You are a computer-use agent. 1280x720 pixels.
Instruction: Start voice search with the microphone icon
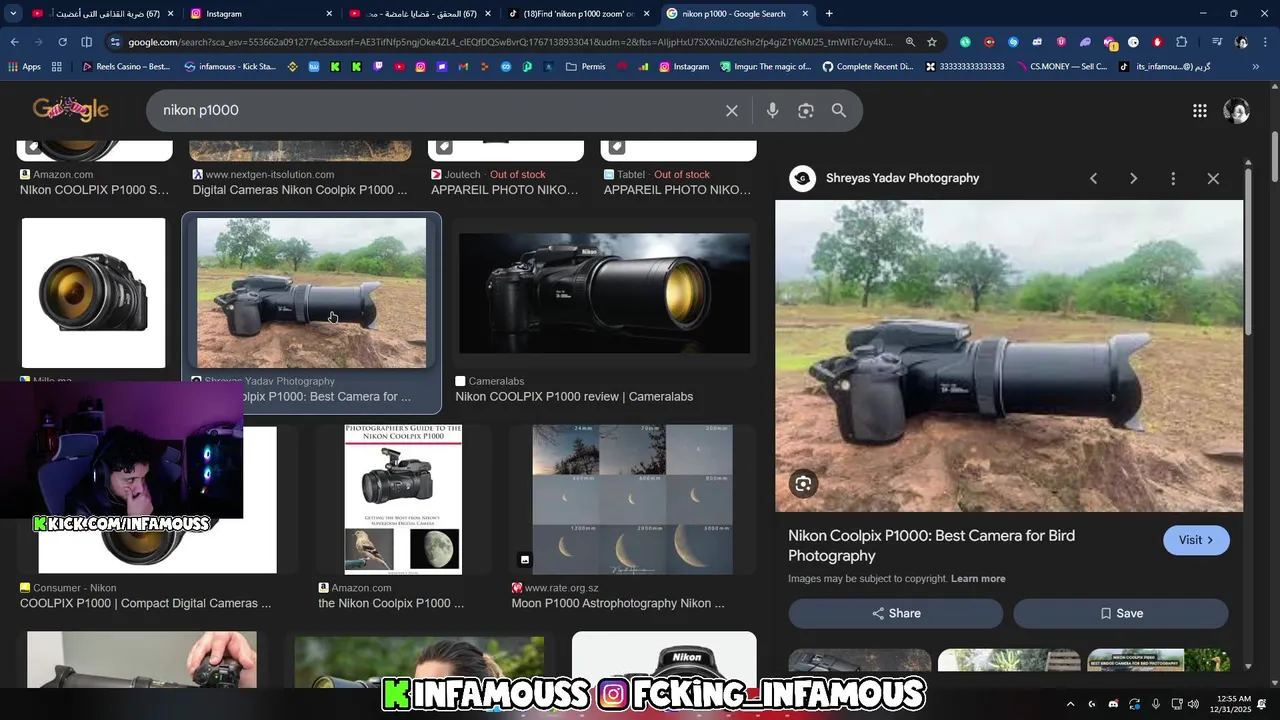[772, 111]
